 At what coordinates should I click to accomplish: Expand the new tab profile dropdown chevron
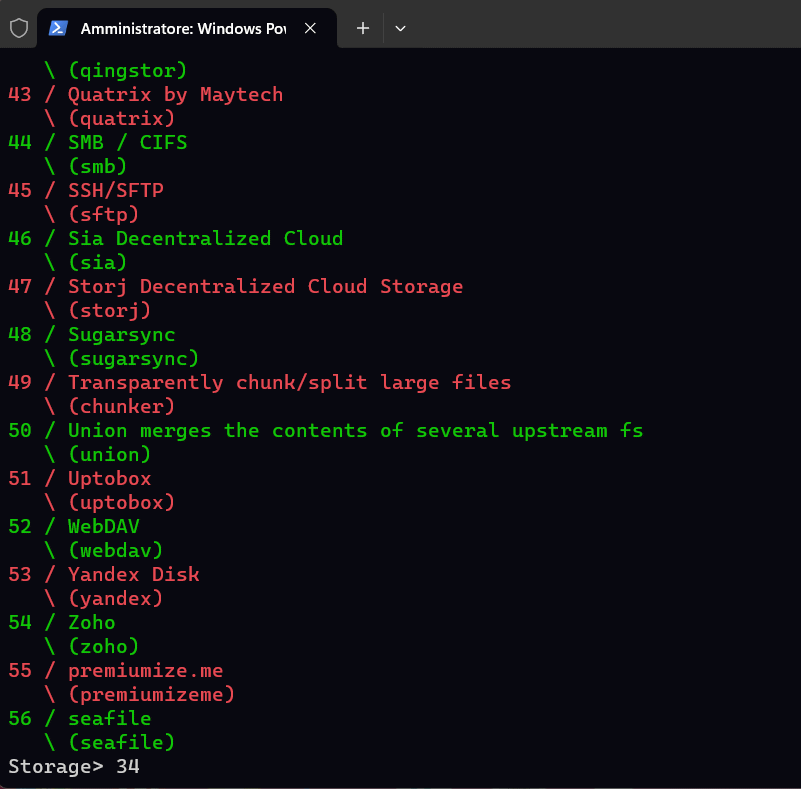click(400, 29)
